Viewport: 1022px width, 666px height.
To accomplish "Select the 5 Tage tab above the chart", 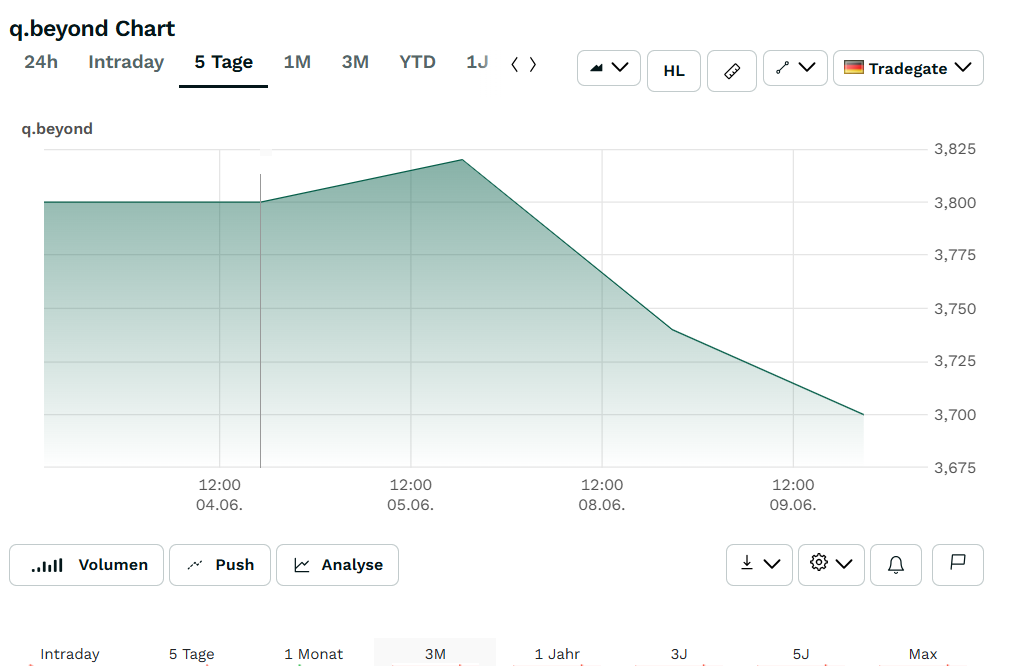I will tap(224, 62).
